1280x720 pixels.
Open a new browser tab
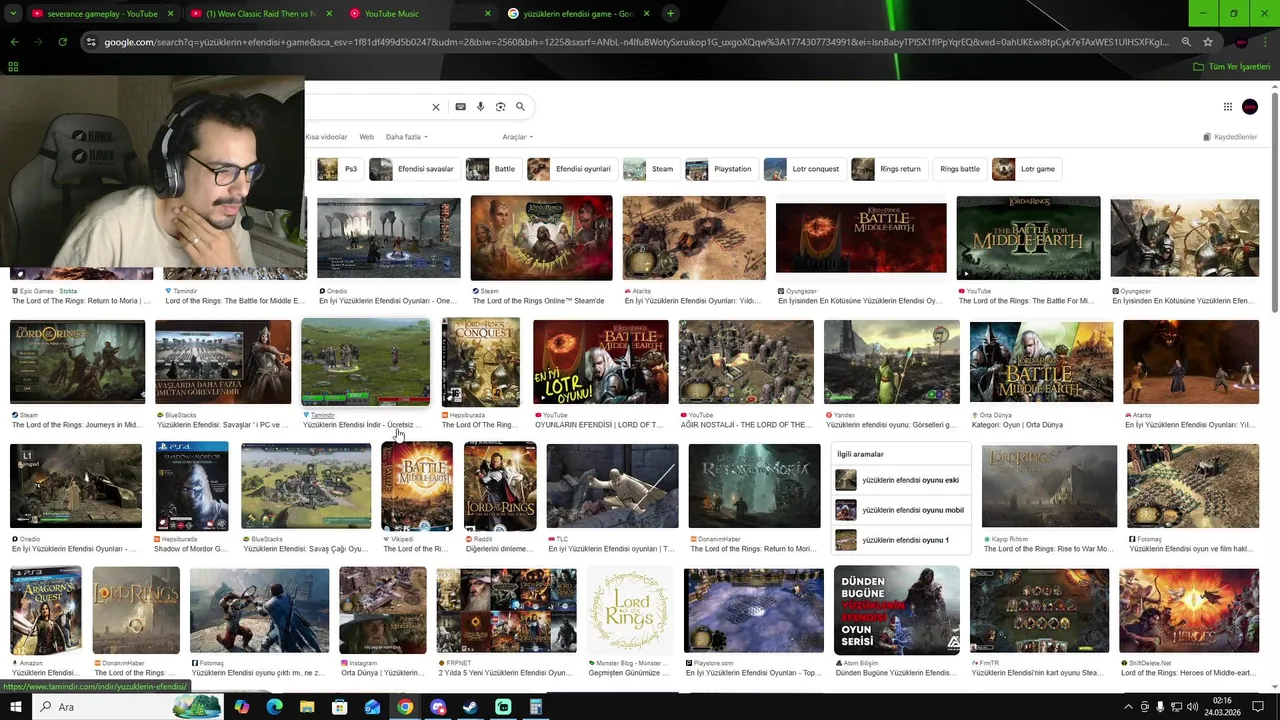(670, 13)
